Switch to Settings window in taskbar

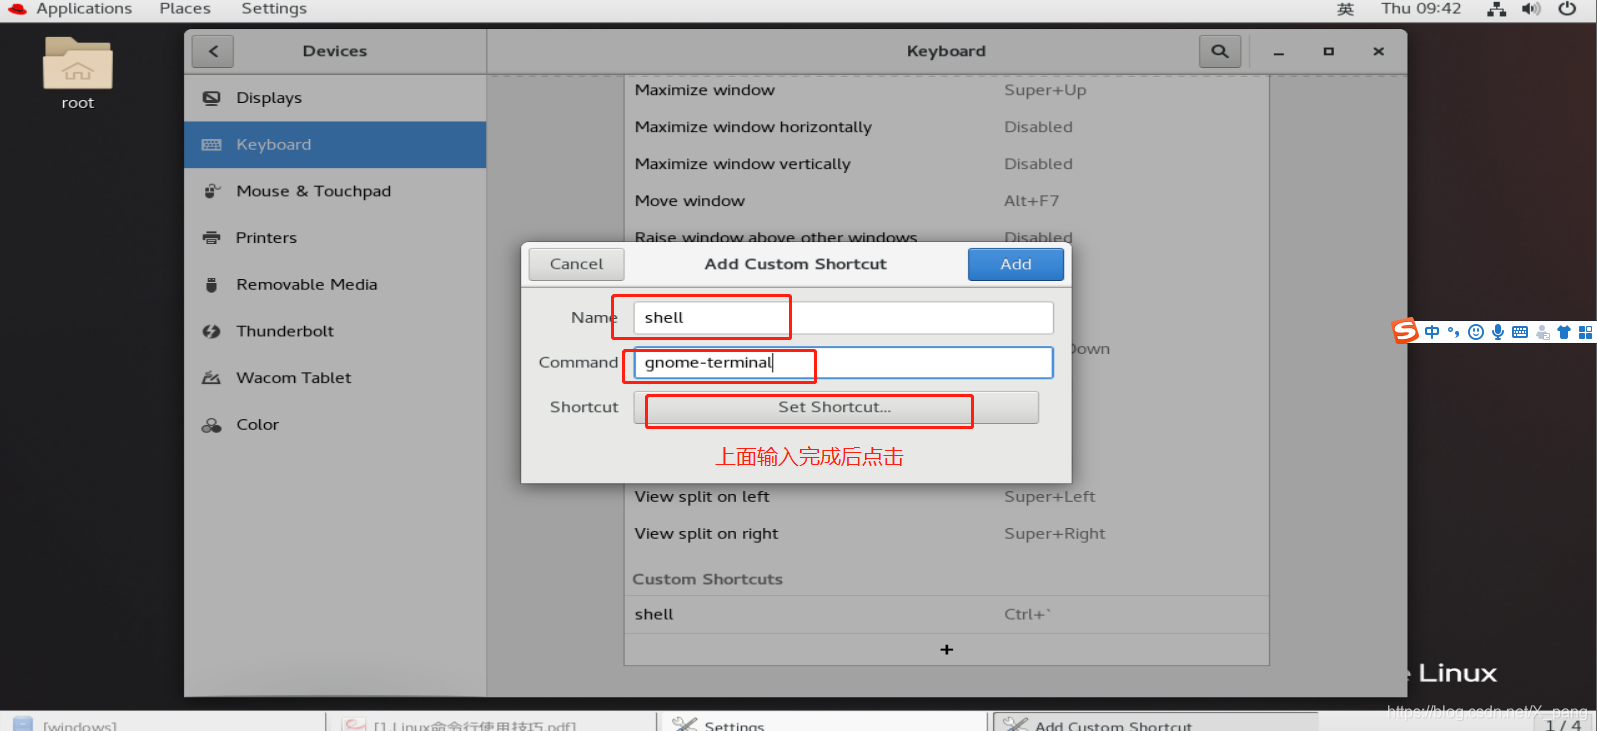point(823,723)
